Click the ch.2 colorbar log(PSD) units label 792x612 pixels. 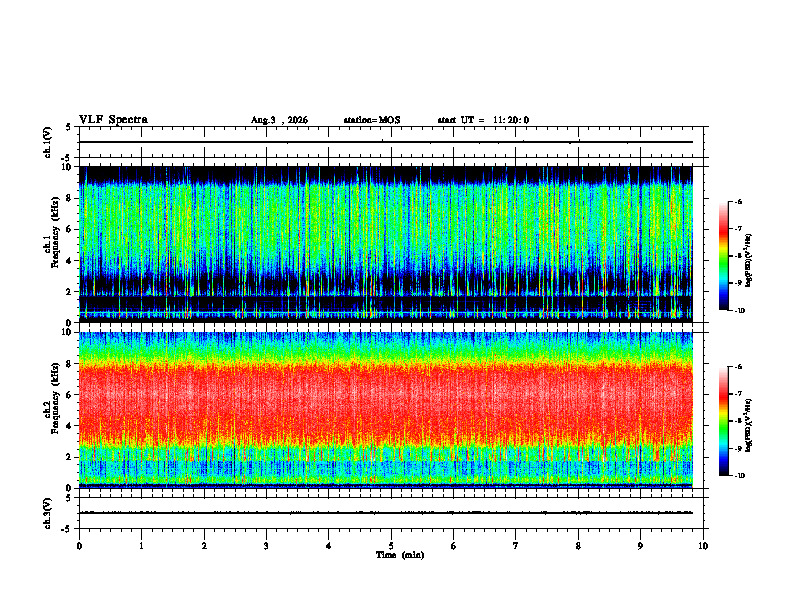[749, 425]
